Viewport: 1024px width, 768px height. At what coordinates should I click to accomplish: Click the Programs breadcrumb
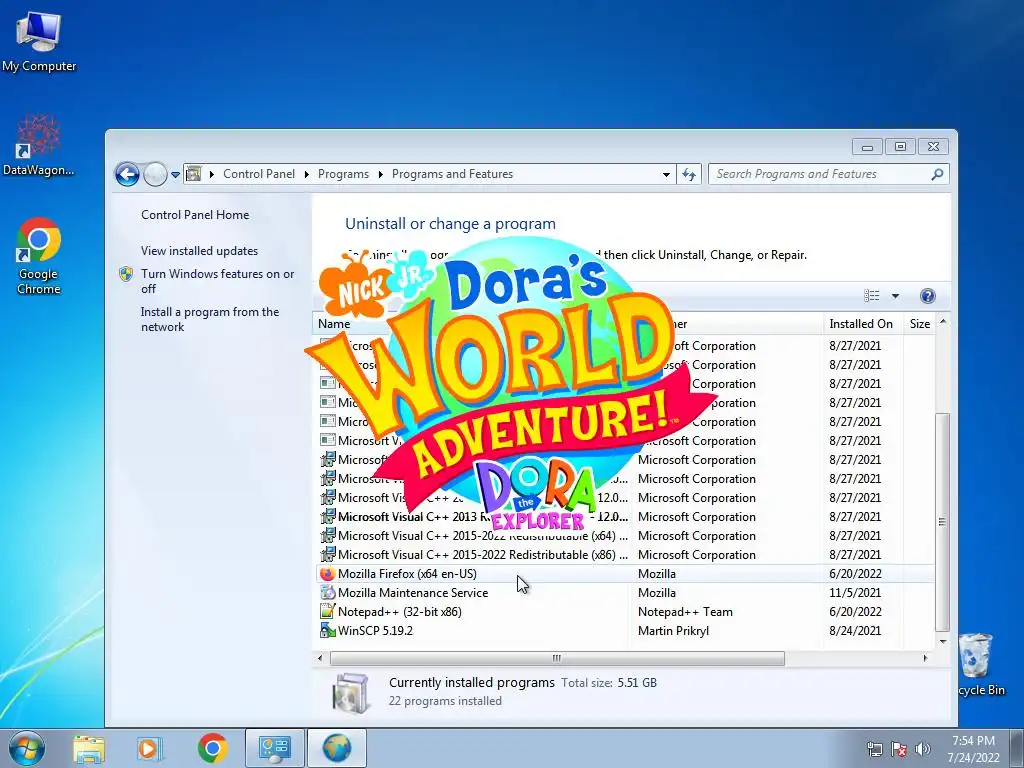tap(343, 174)
